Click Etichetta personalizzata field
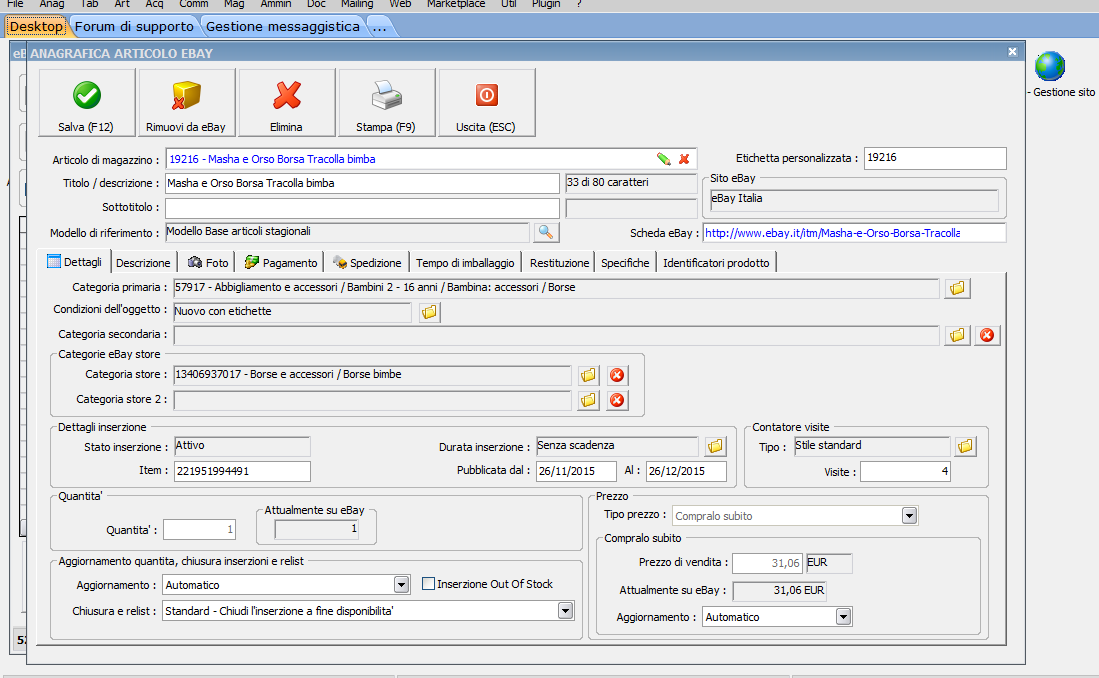Screen dimensions: 1099x678 pos(935,158)
